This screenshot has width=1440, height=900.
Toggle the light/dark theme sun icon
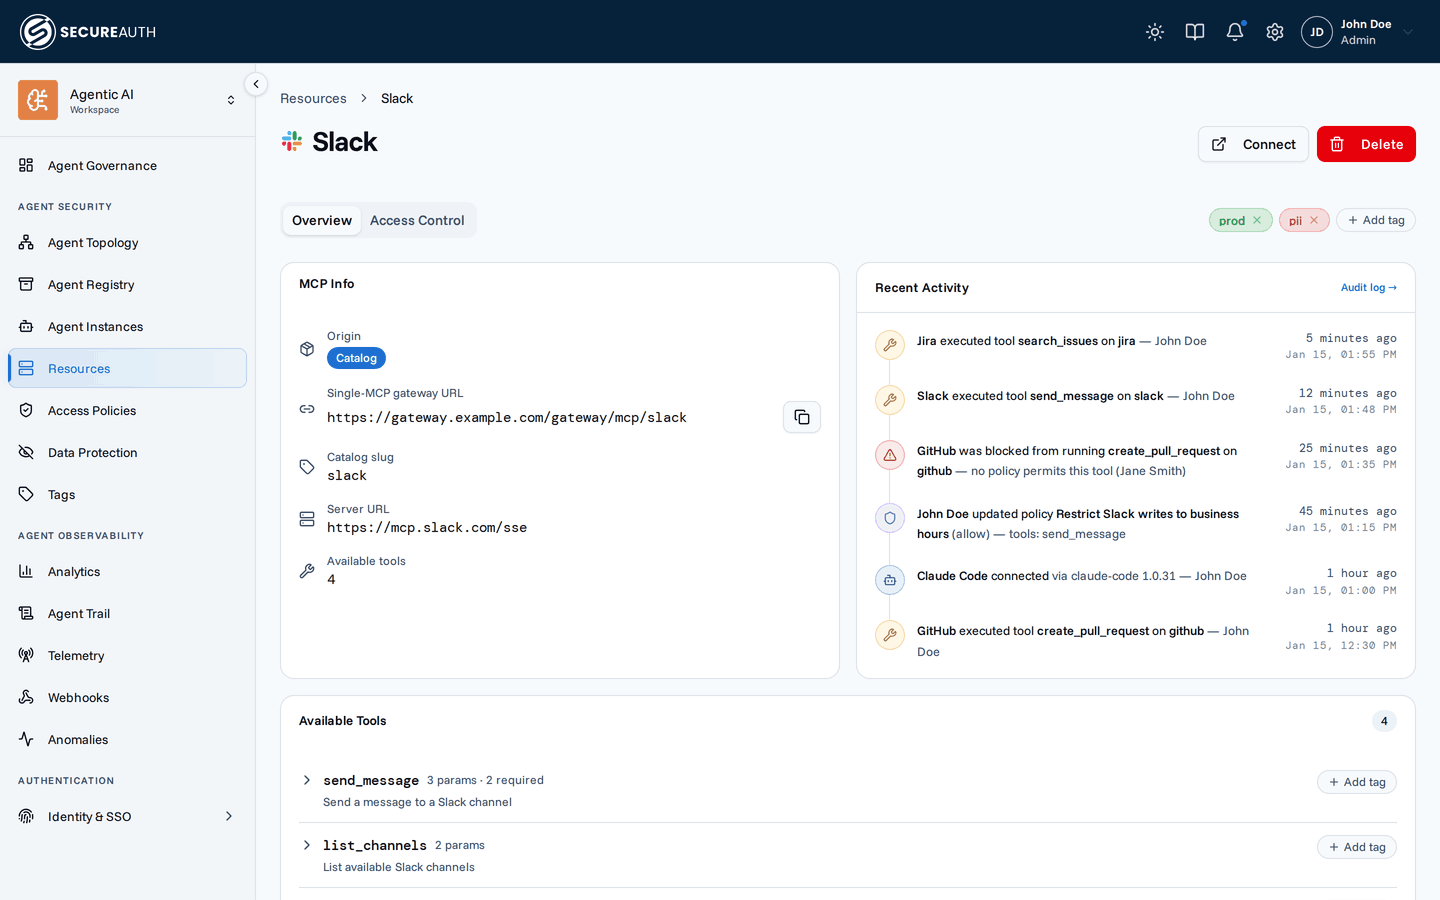(x=1155, y=32)
